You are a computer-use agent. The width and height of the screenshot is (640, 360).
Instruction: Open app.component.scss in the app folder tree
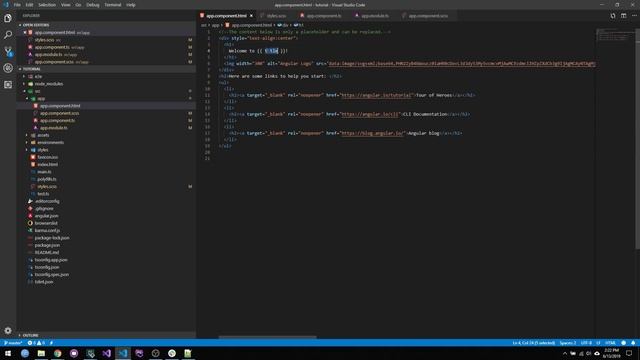pos(60,113)
